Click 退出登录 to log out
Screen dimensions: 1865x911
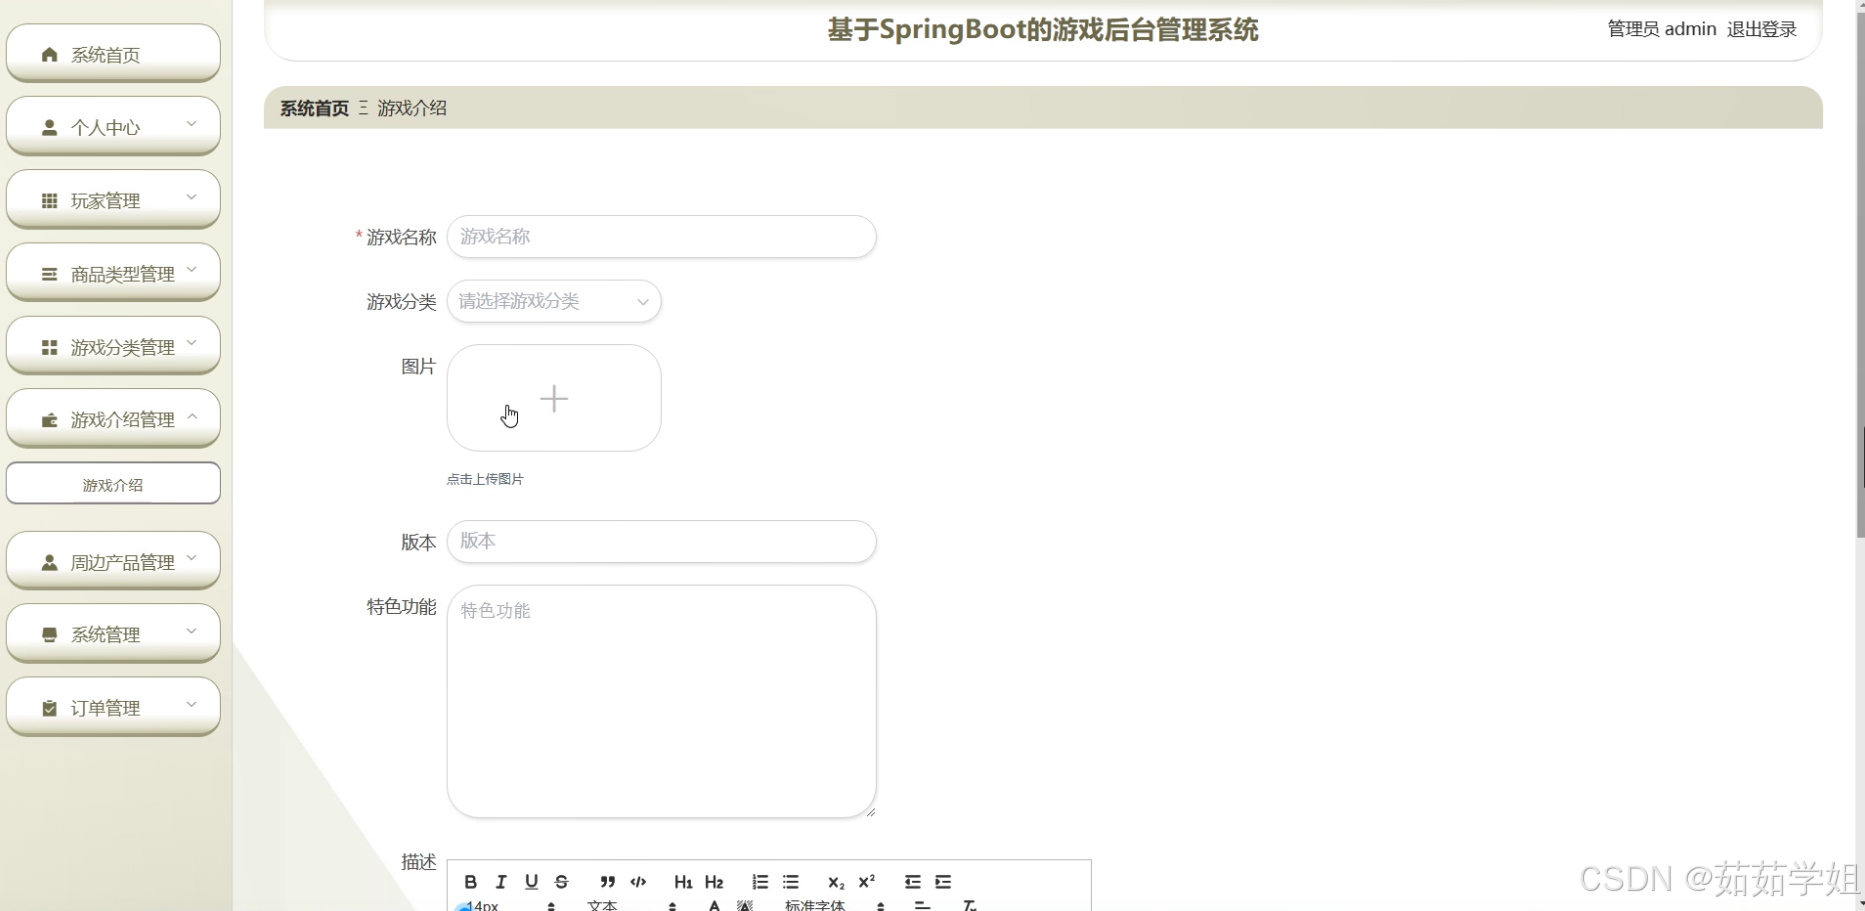click(x=1761, y=28)
